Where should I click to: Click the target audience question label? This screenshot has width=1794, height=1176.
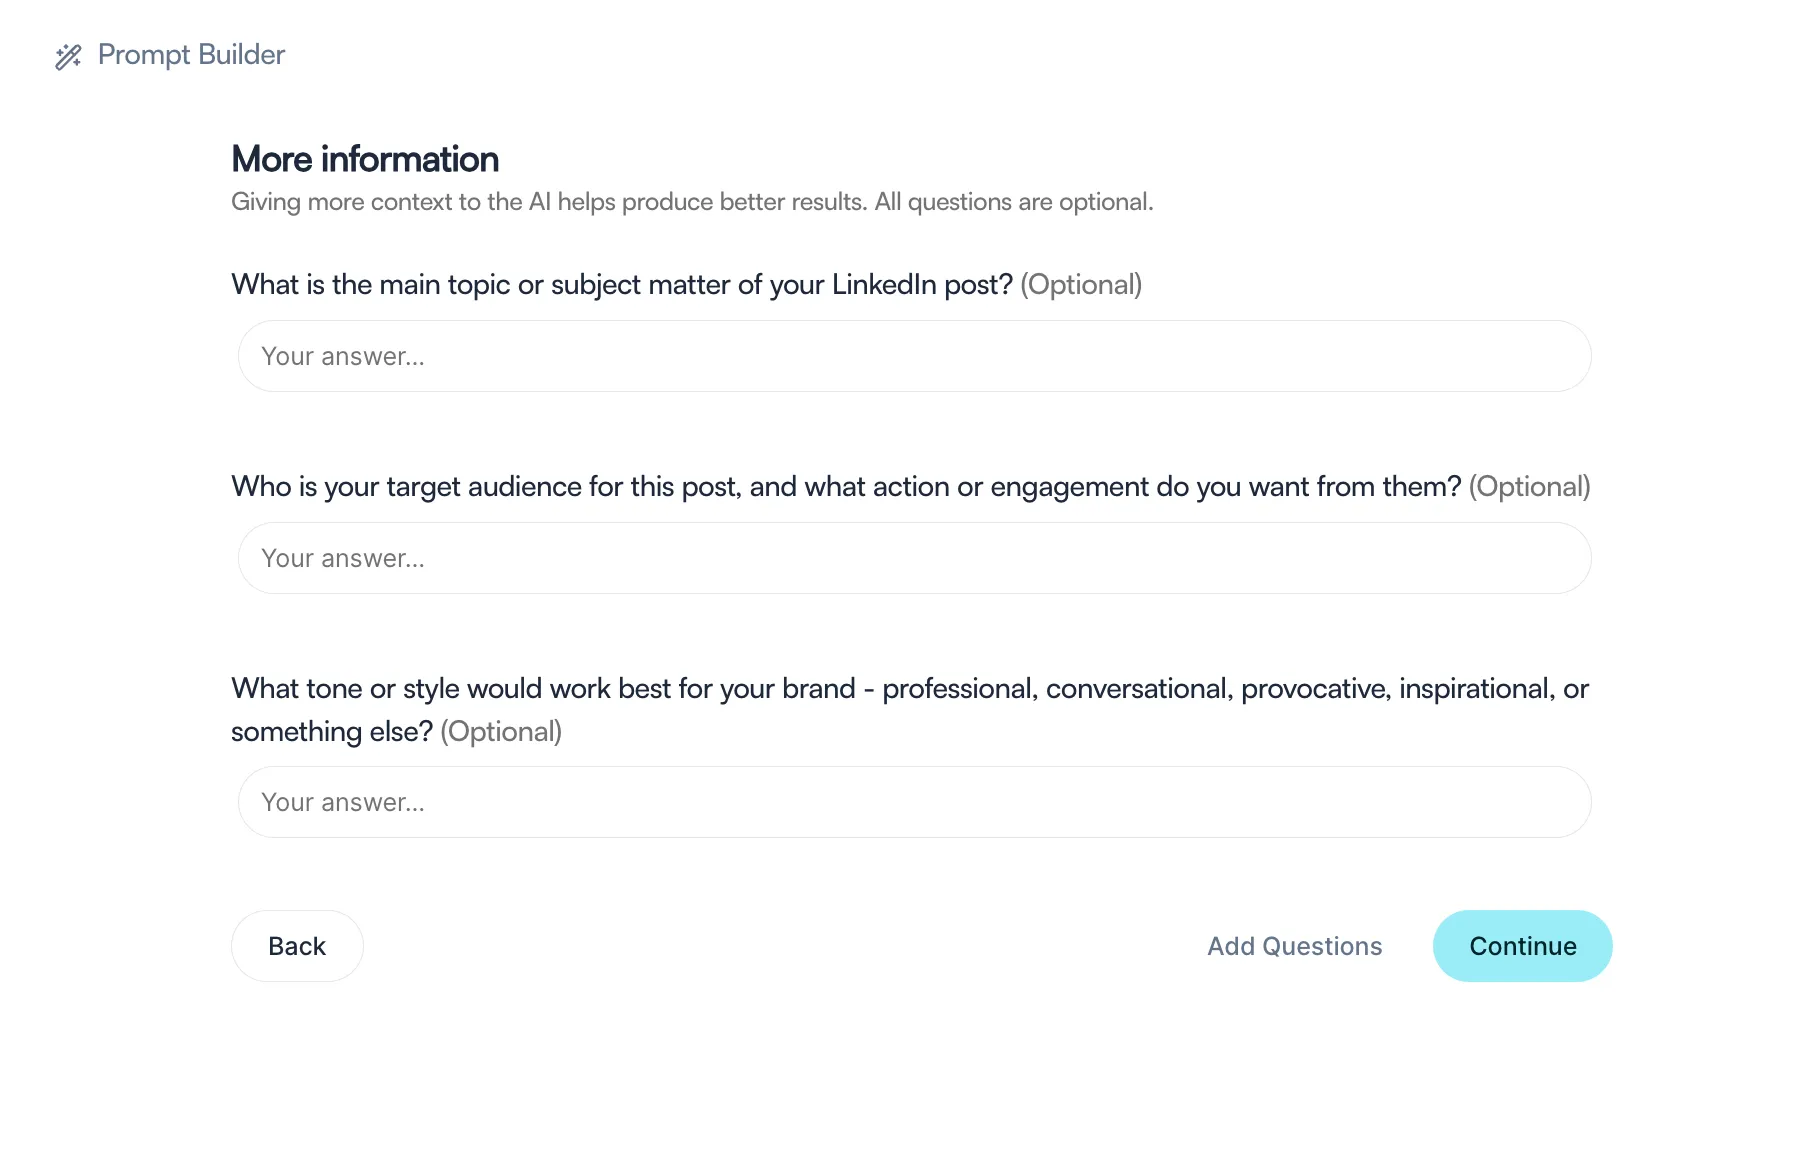[846, 487]
